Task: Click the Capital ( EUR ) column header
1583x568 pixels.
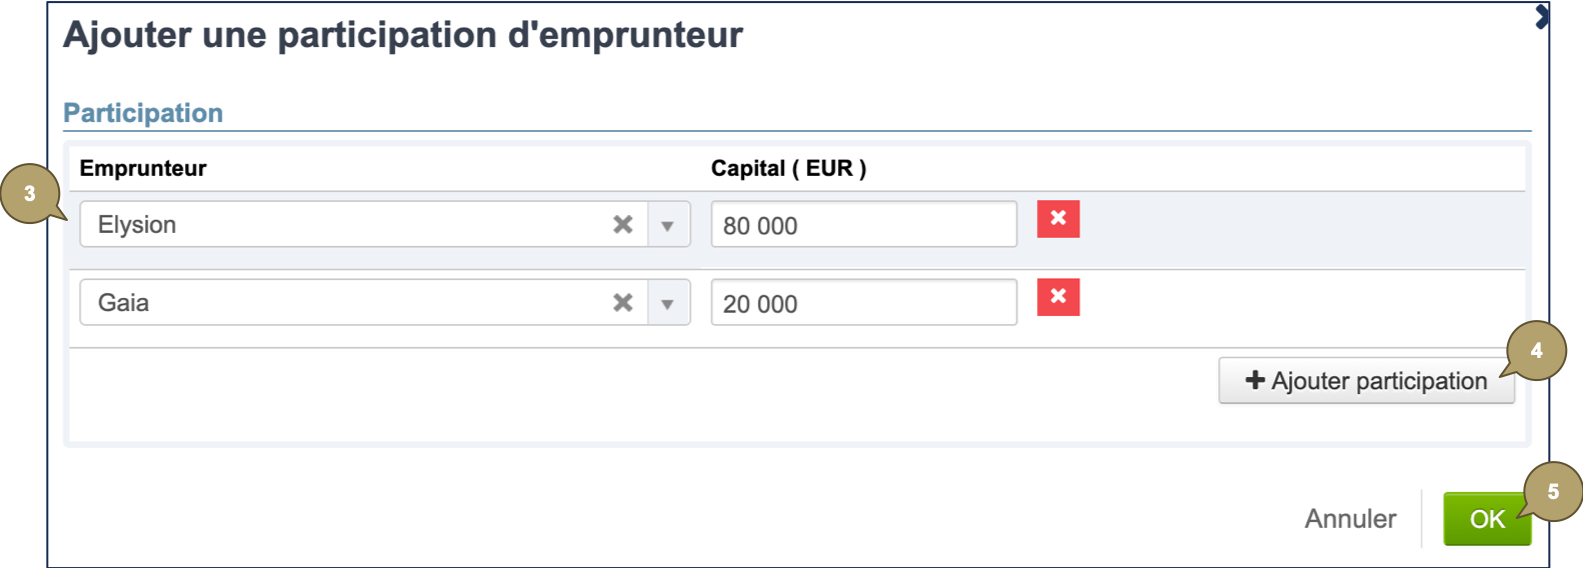Action: pos(788,168)
